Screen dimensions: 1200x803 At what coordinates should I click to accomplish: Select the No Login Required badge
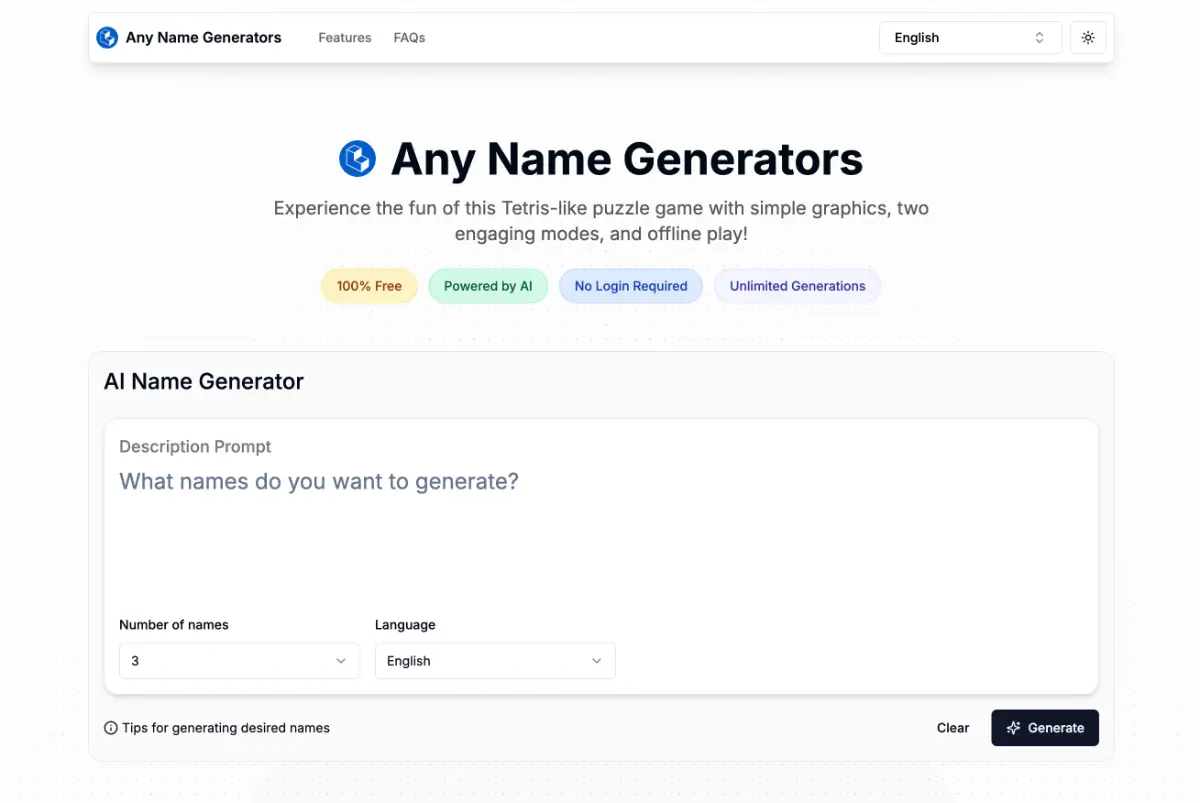point(631,286)
